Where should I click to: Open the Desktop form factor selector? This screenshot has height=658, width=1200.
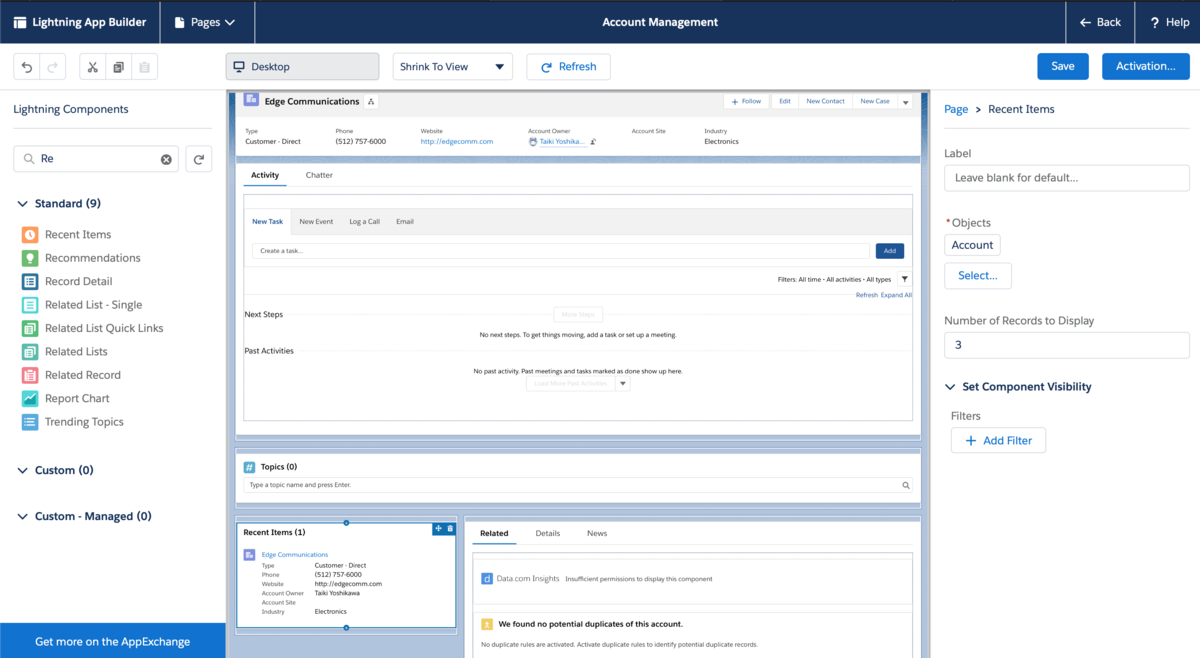[x=302, y=67]
